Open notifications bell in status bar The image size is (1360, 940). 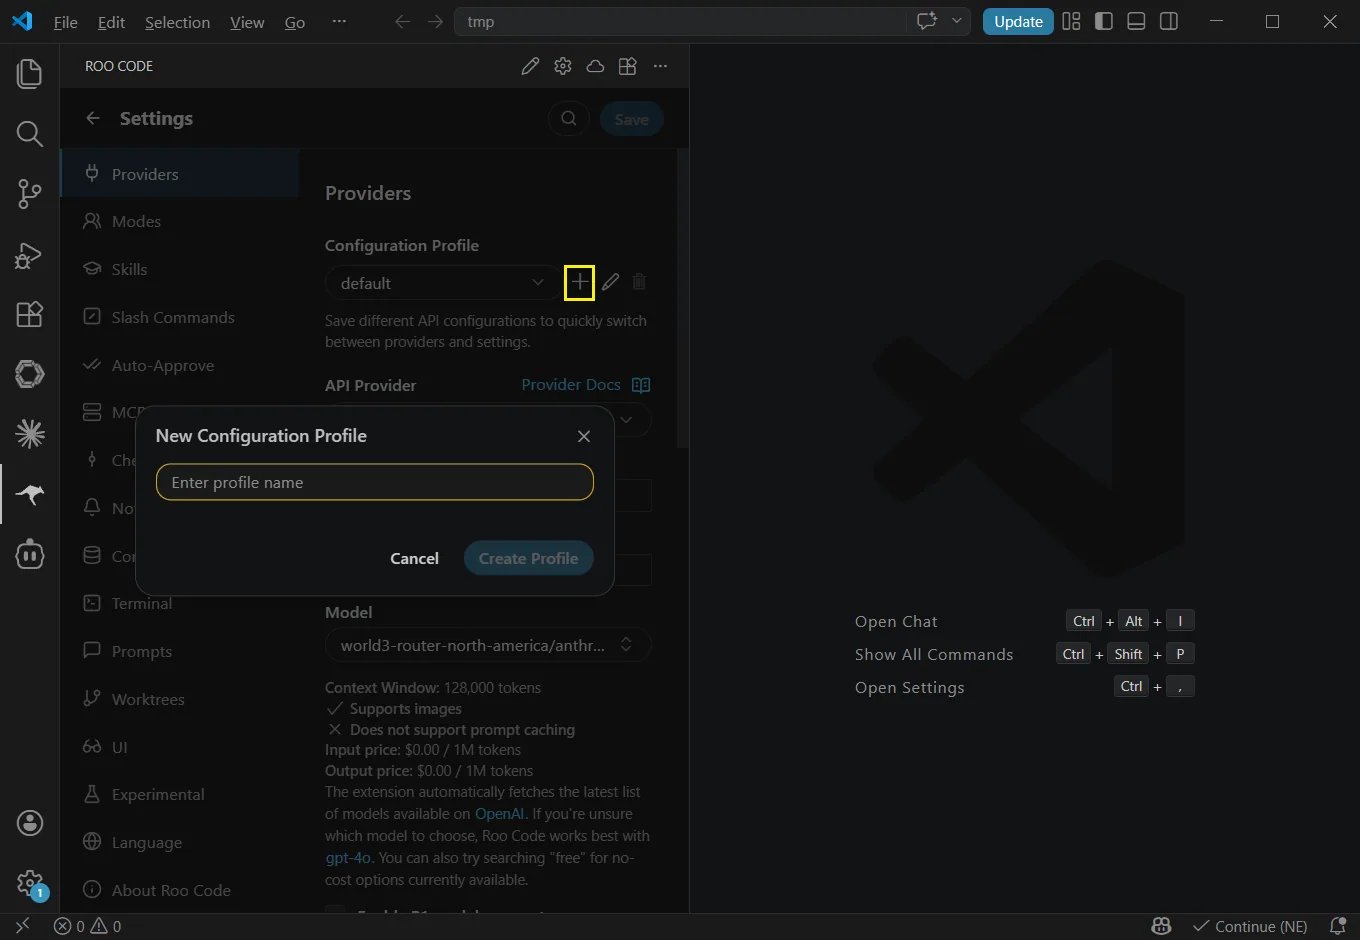coord(1337,926)
